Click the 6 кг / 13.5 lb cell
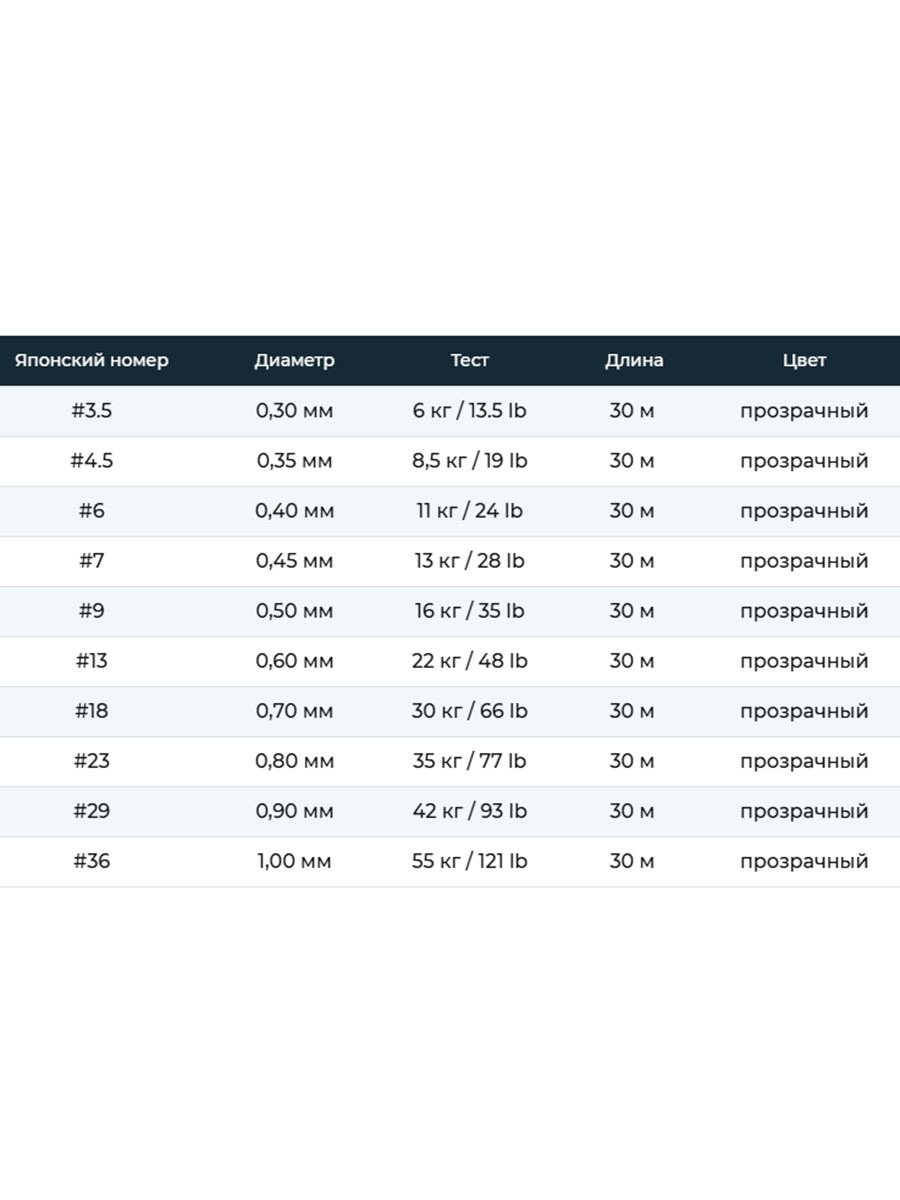The image size is (900, 1200). click(470, 411)
